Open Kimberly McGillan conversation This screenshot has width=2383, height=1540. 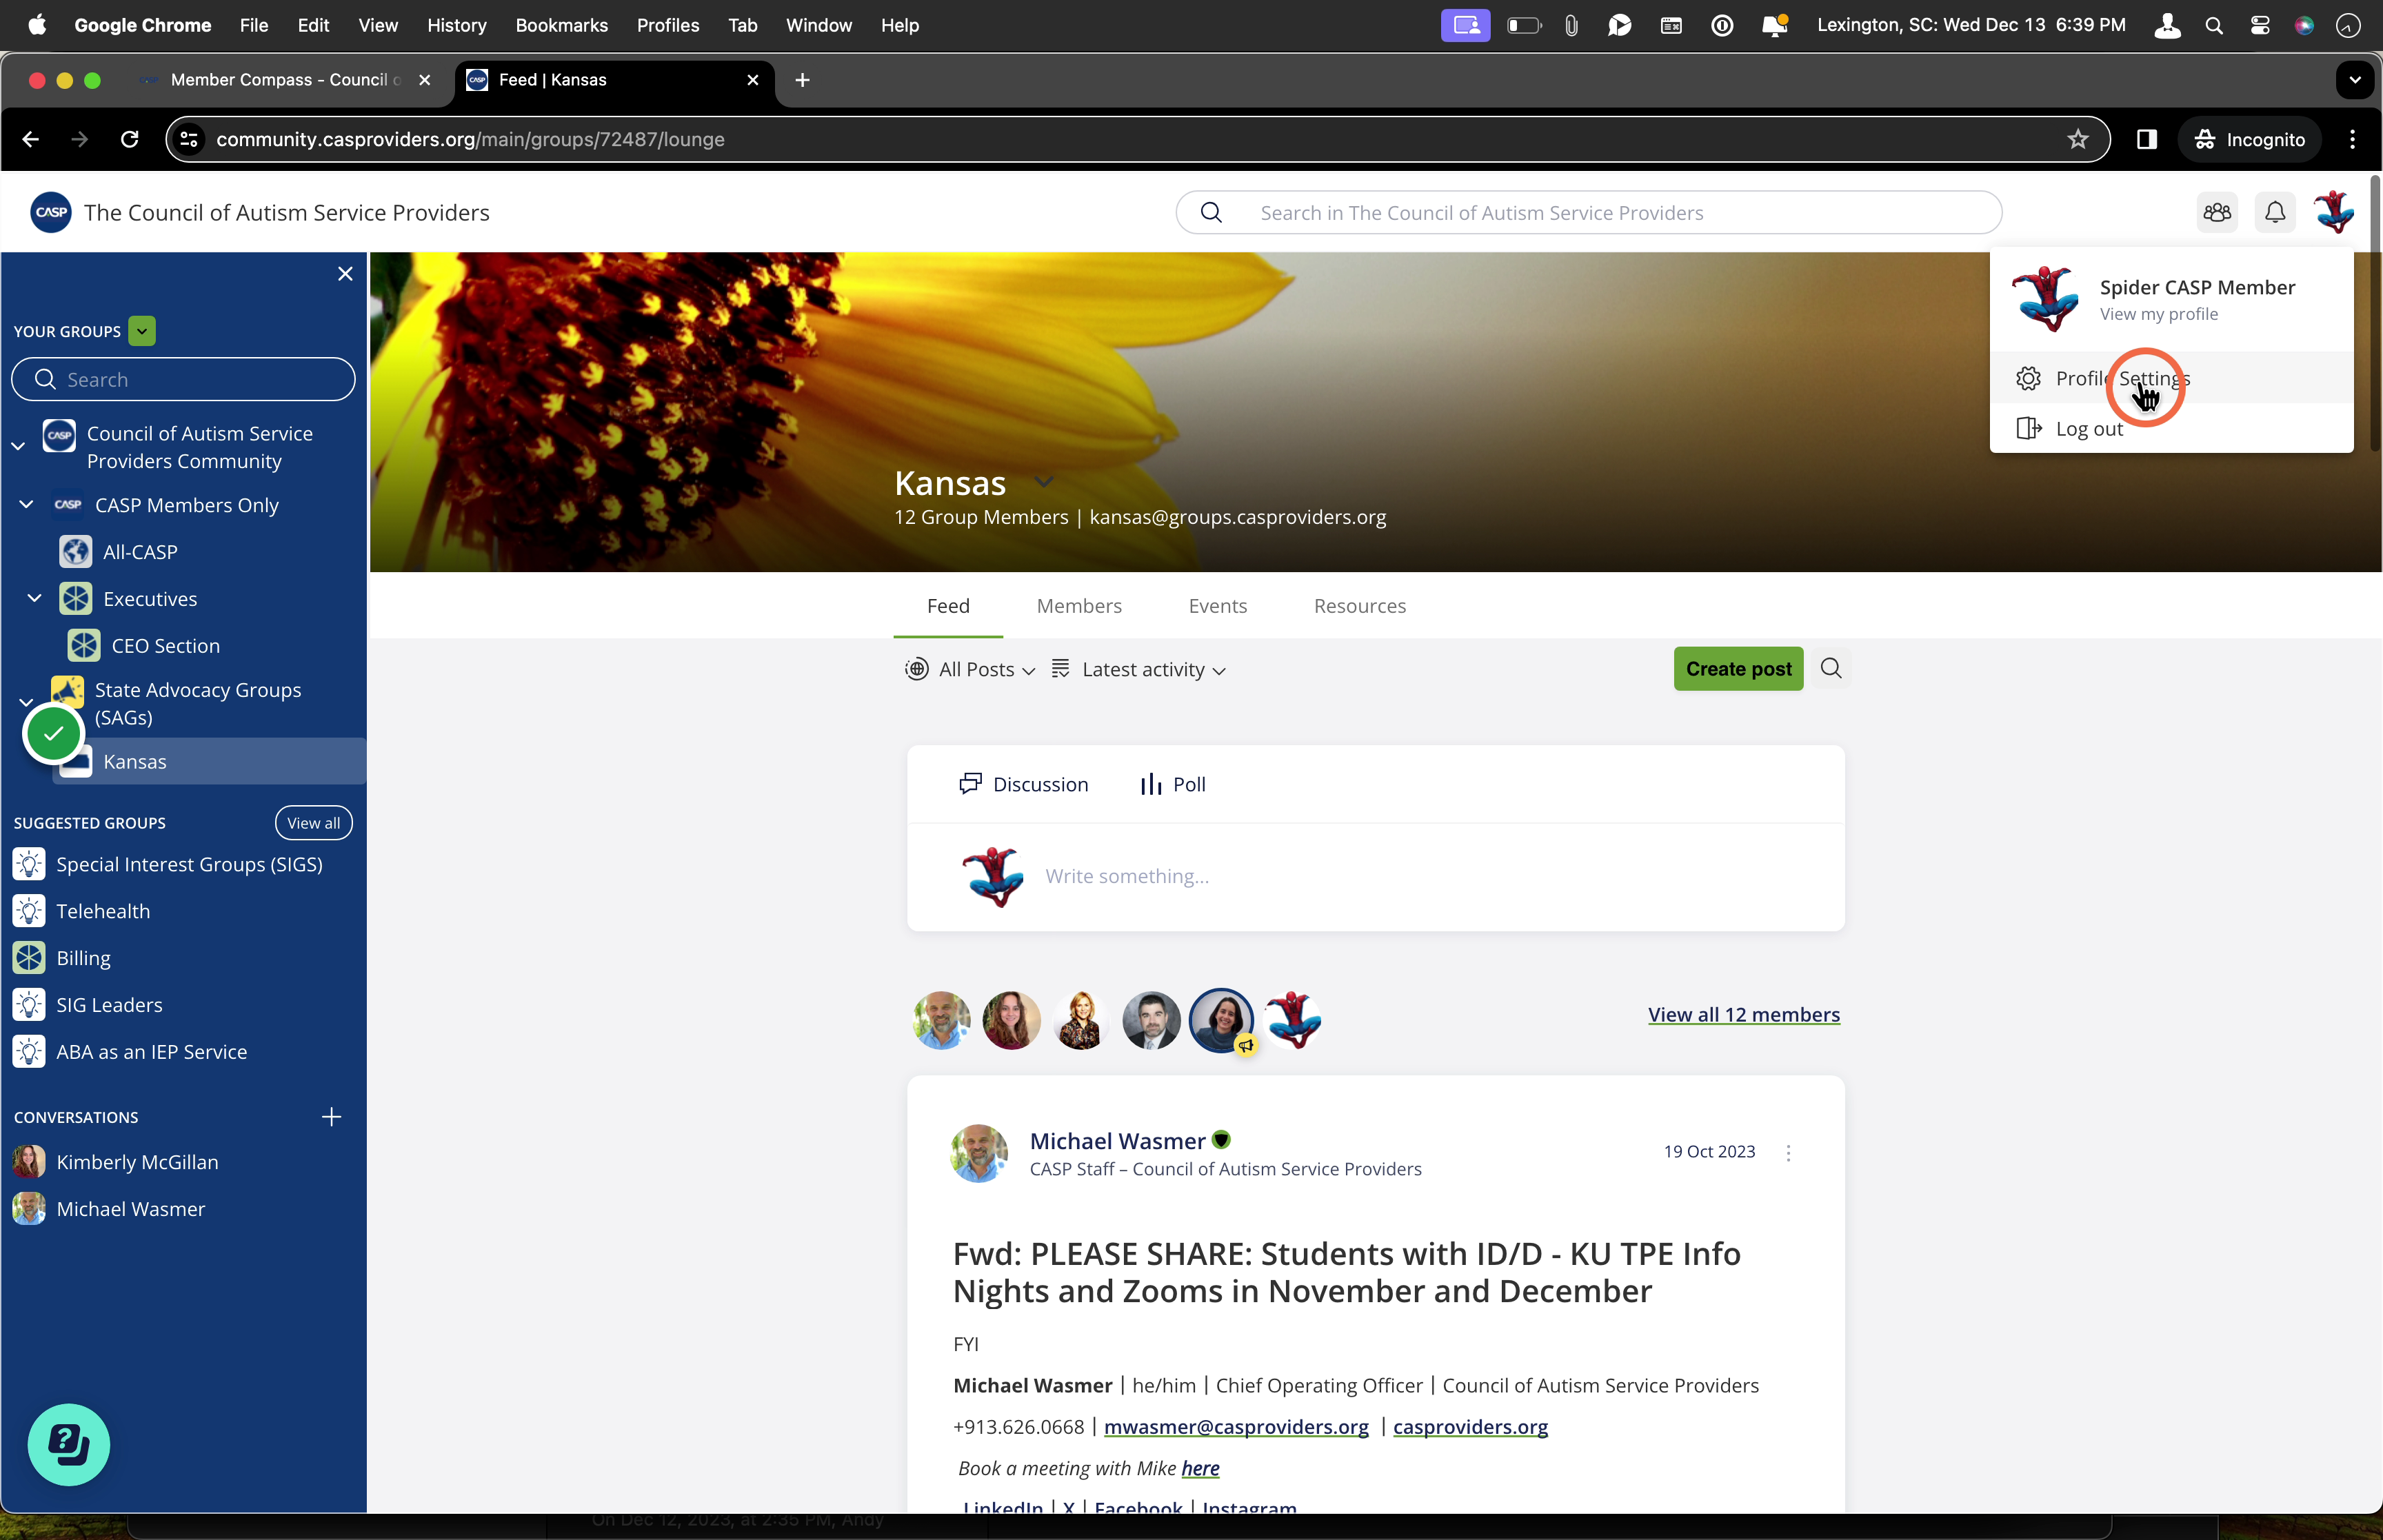point(137,1162)
